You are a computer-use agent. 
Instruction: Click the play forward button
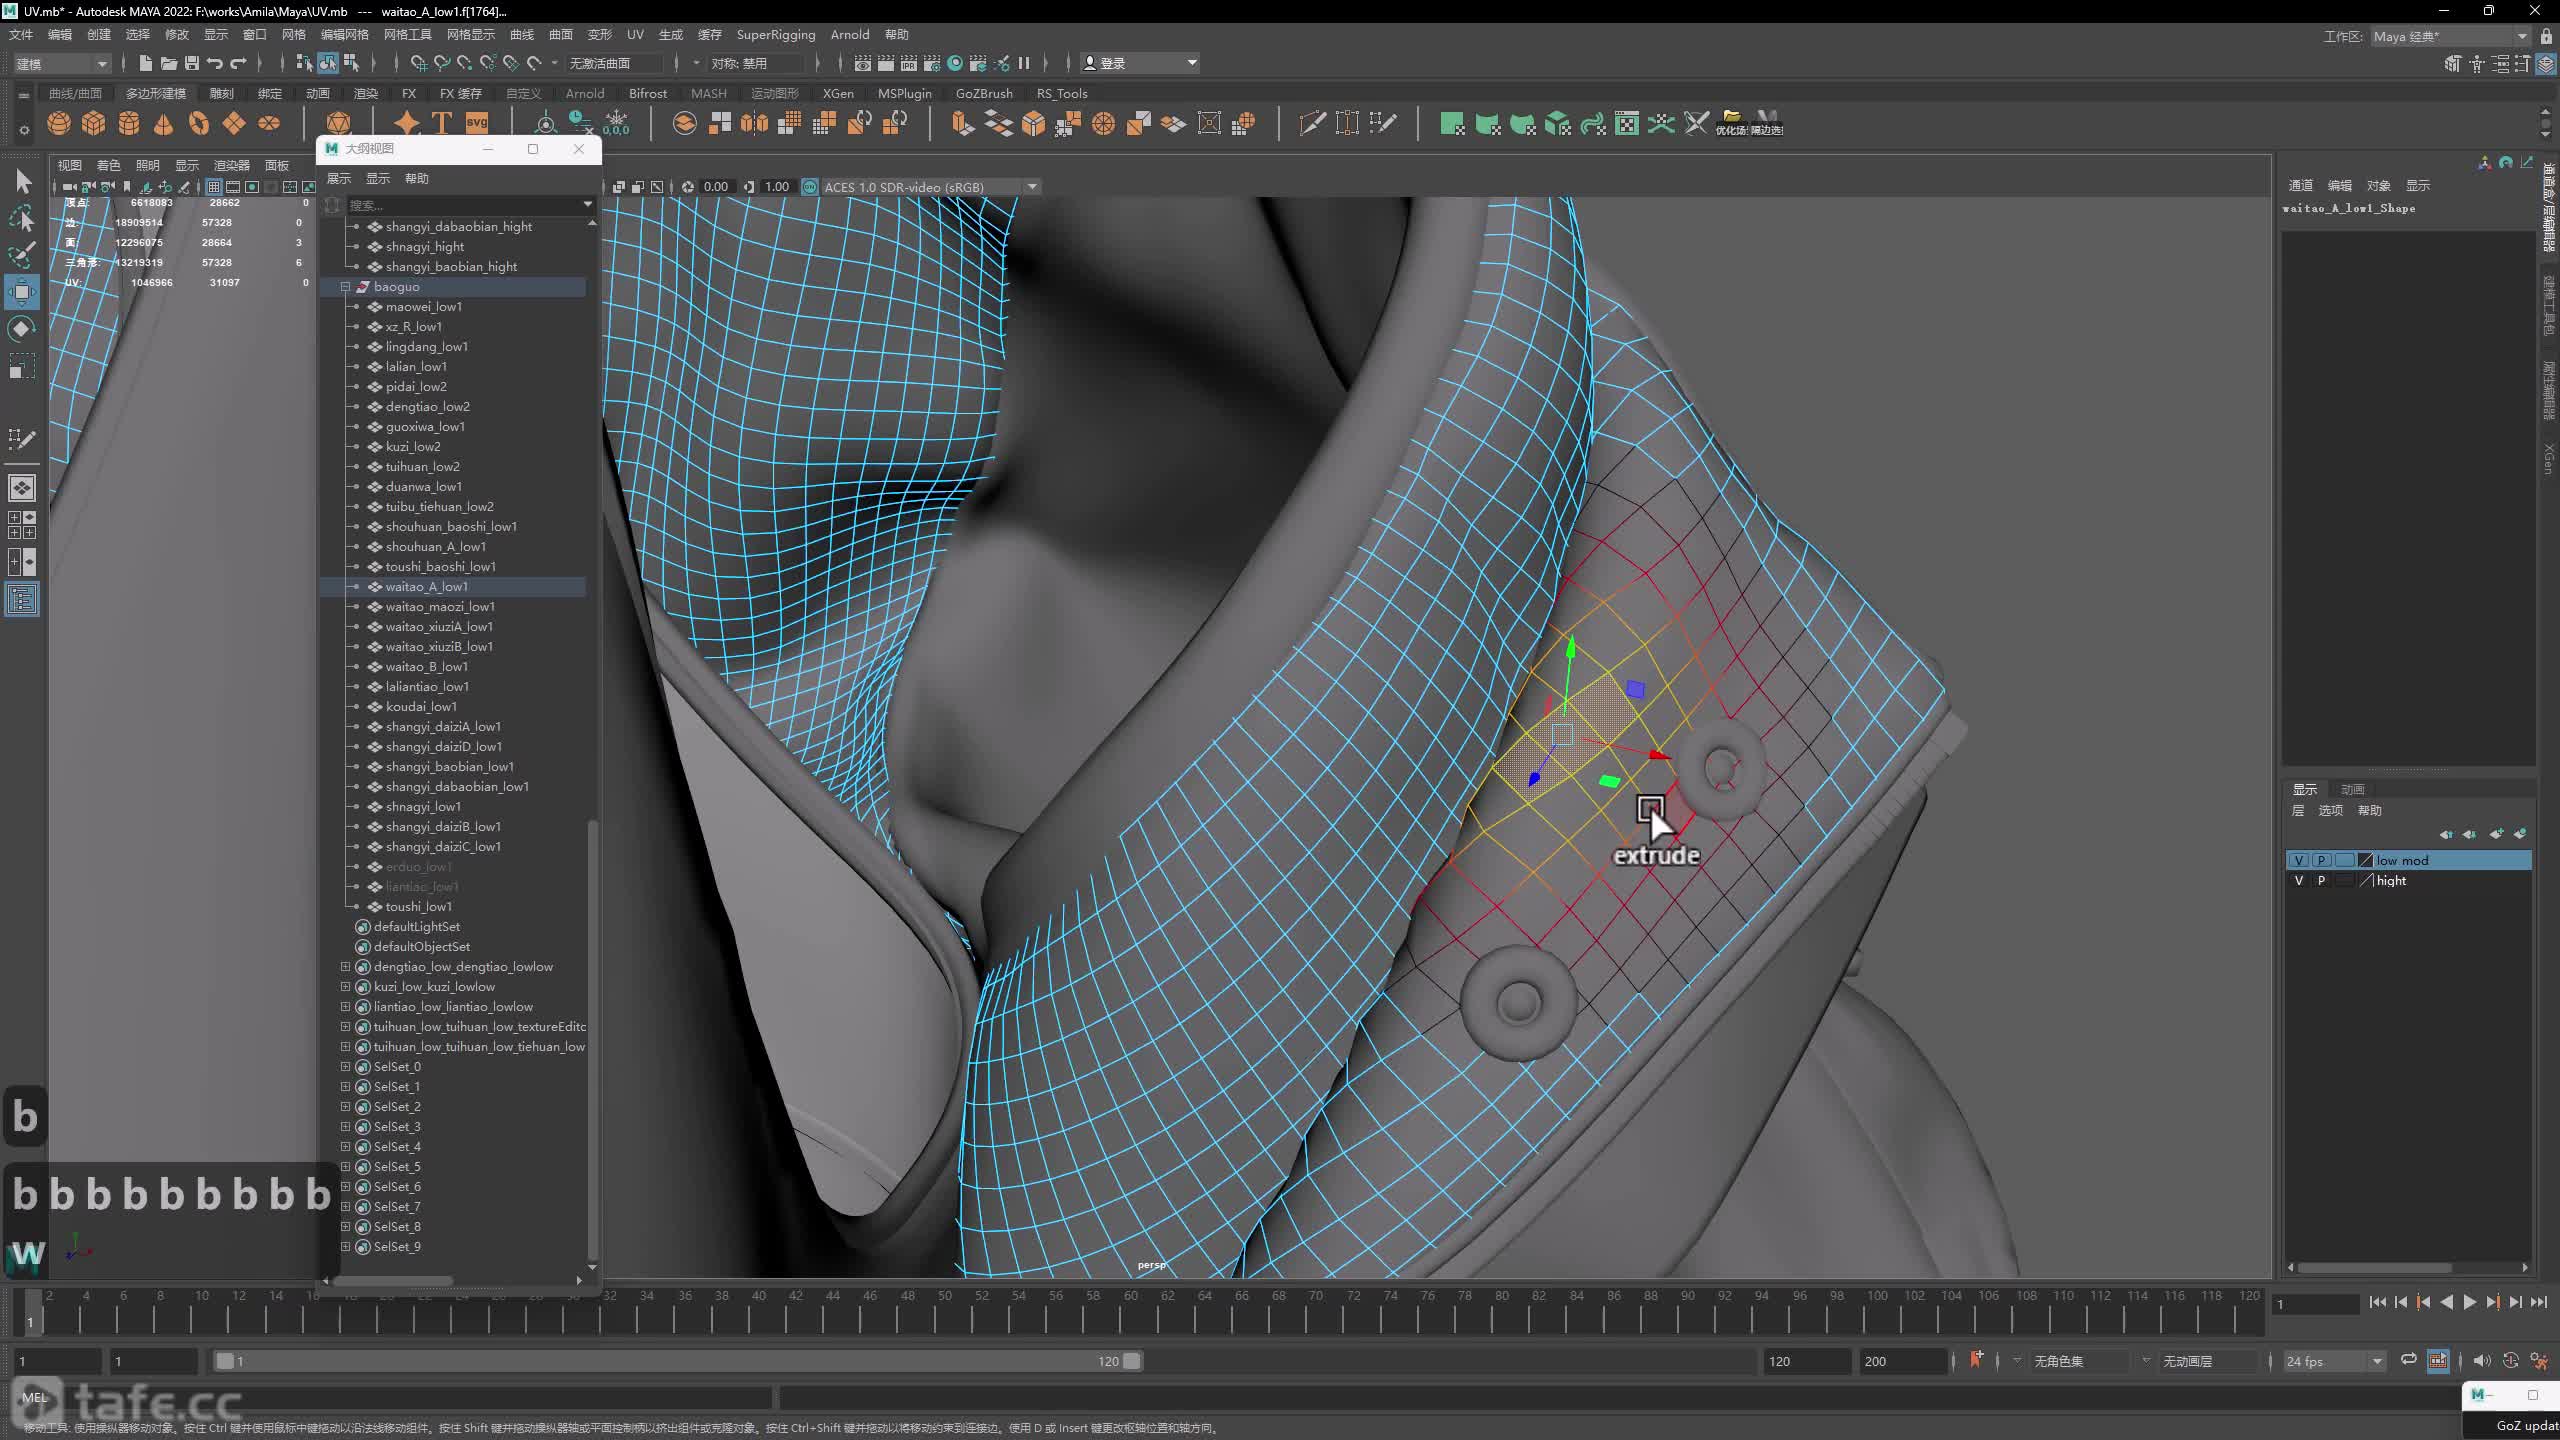(x=2469, y=1302)
